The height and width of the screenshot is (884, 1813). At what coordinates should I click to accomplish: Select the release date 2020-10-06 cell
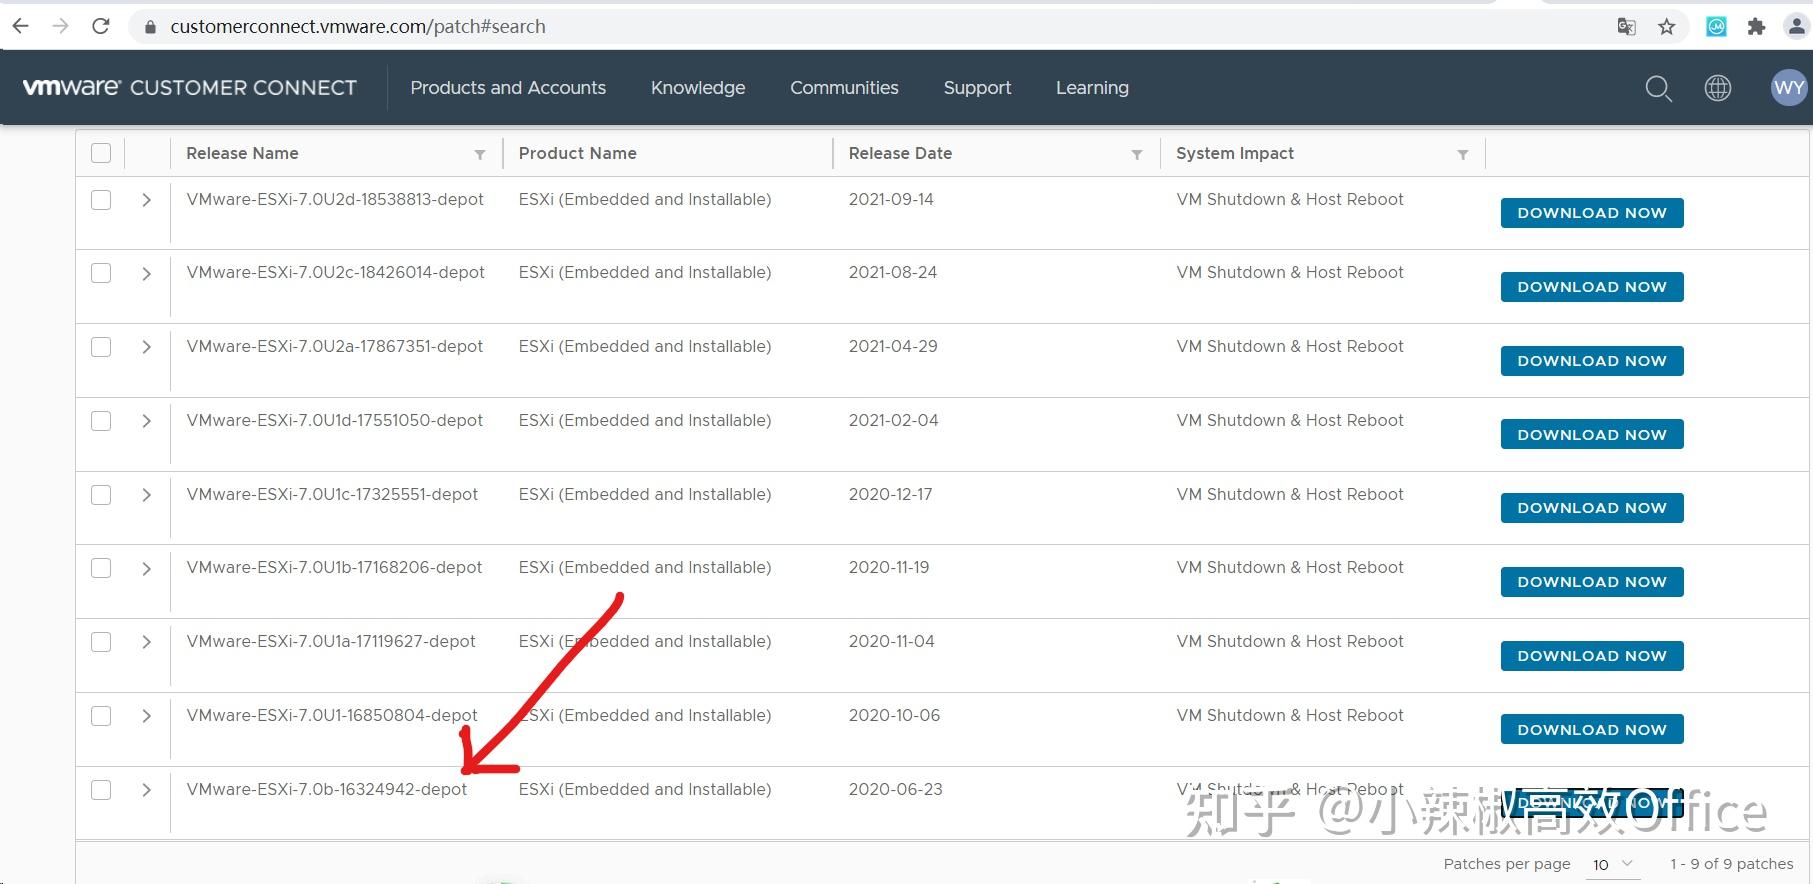click(x=894, y=715)
